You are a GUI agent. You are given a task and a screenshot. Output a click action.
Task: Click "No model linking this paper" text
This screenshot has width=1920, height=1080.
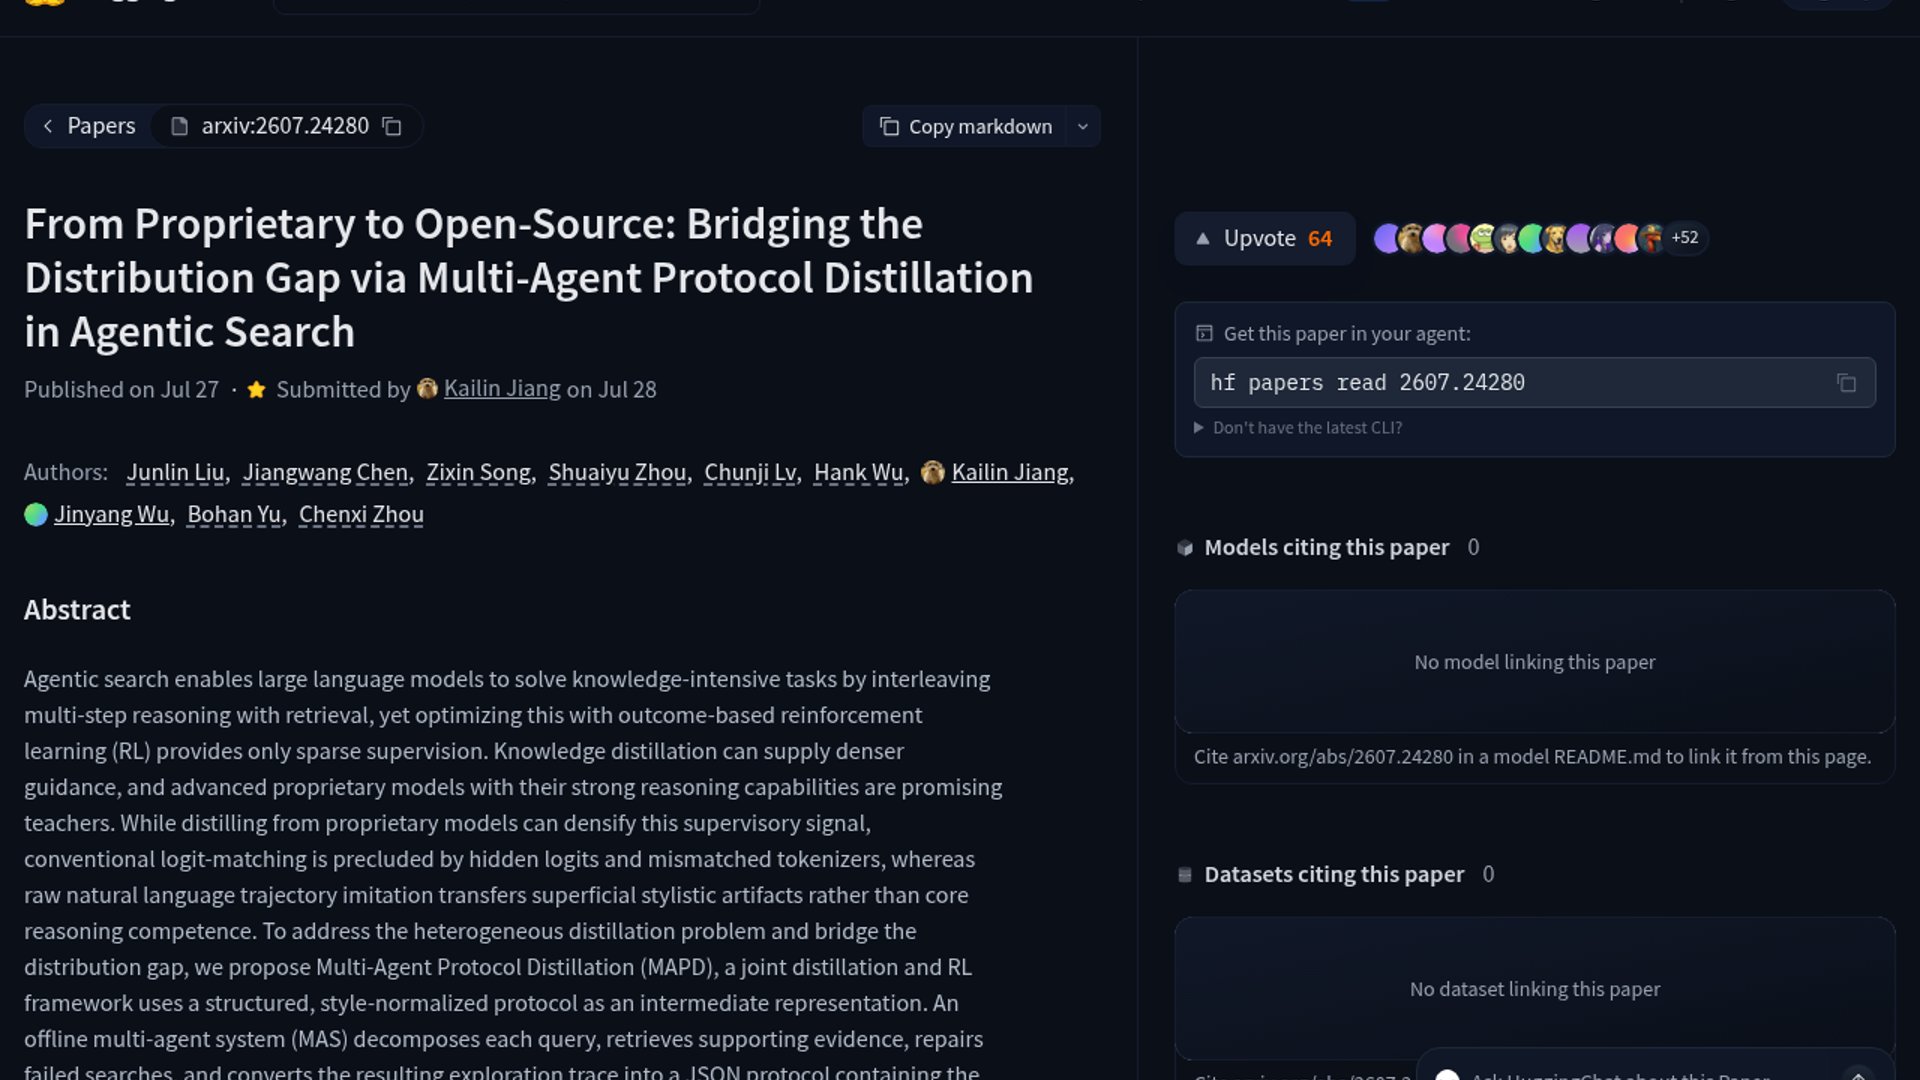(1534, 662)
